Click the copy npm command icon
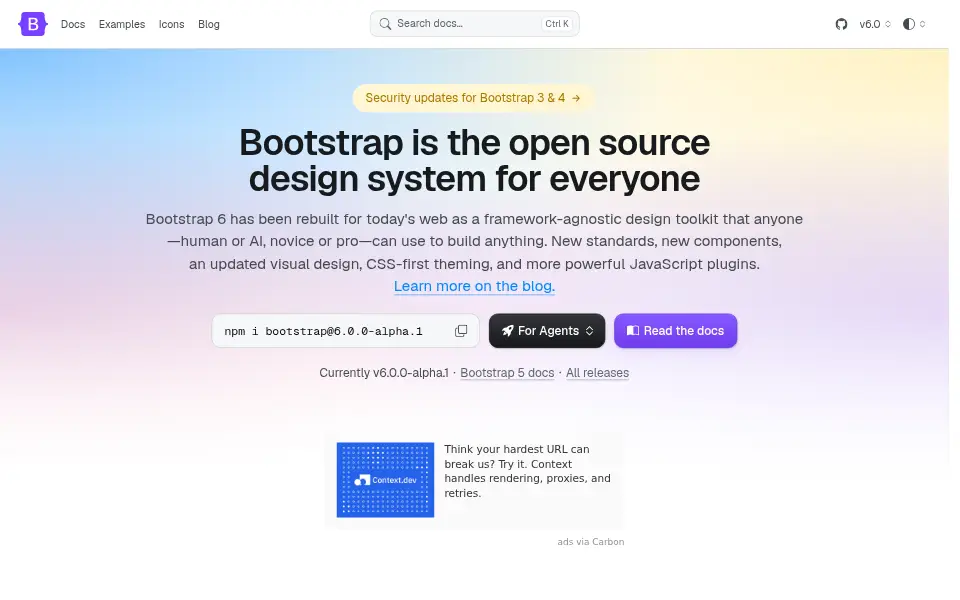Image resolution: width=960 pixels, height=600 pixels. [x=461, y=331]
